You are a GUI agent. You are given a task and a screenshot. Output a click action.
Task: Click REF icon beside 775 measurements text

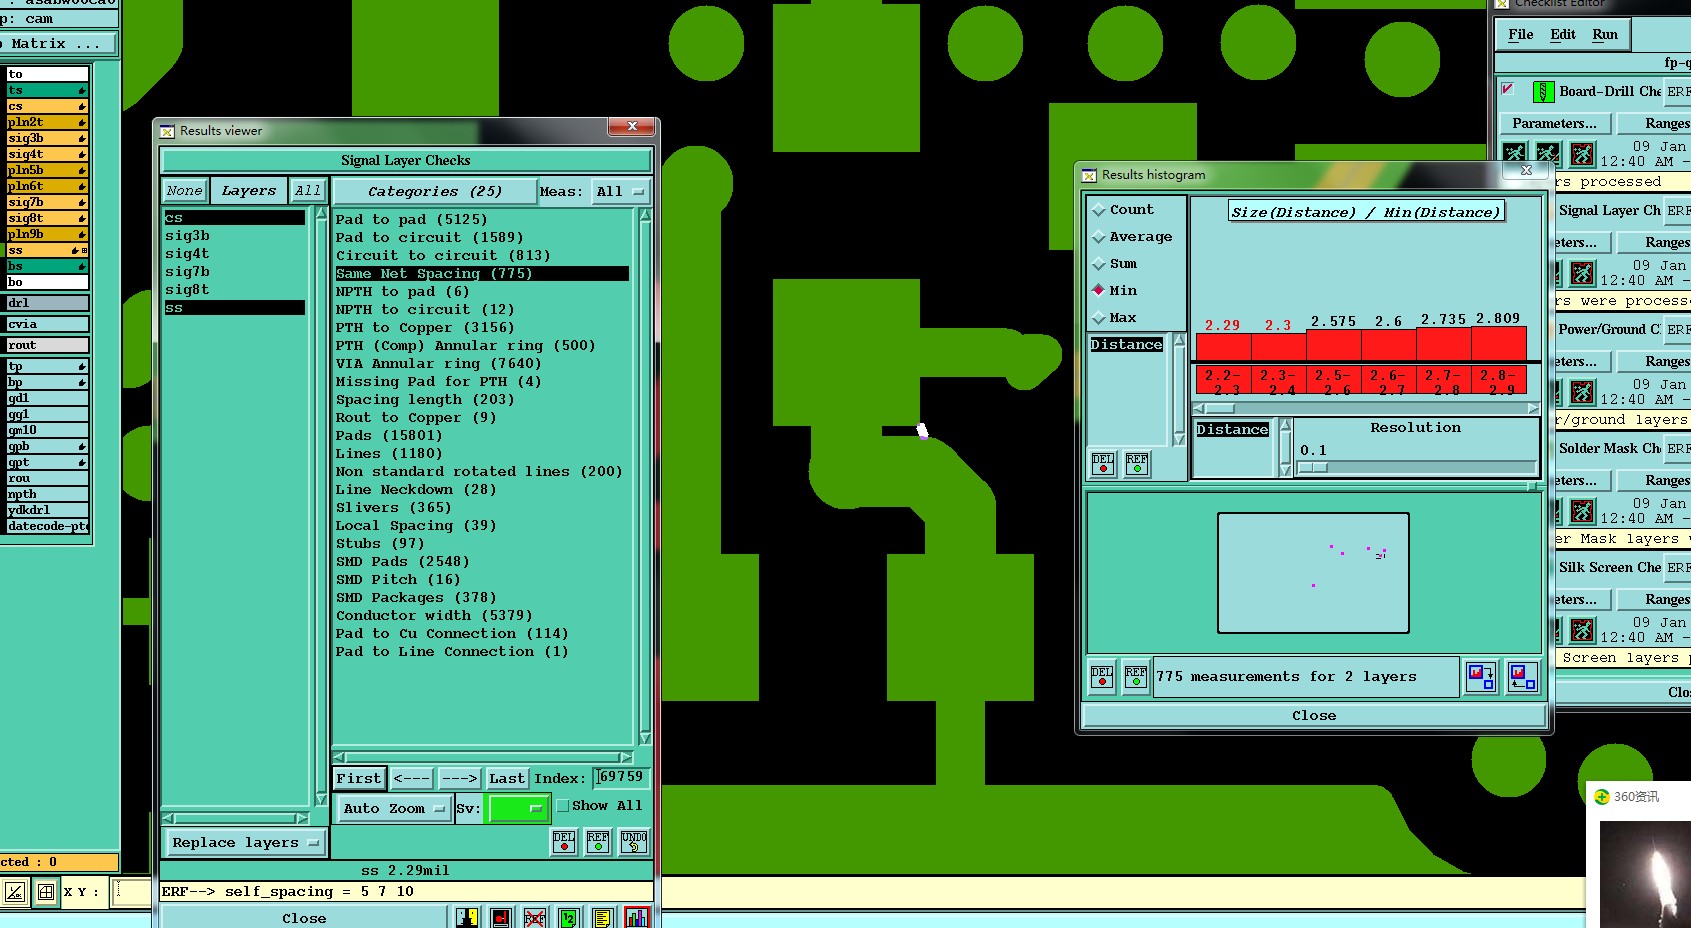tap(1136, 677)
